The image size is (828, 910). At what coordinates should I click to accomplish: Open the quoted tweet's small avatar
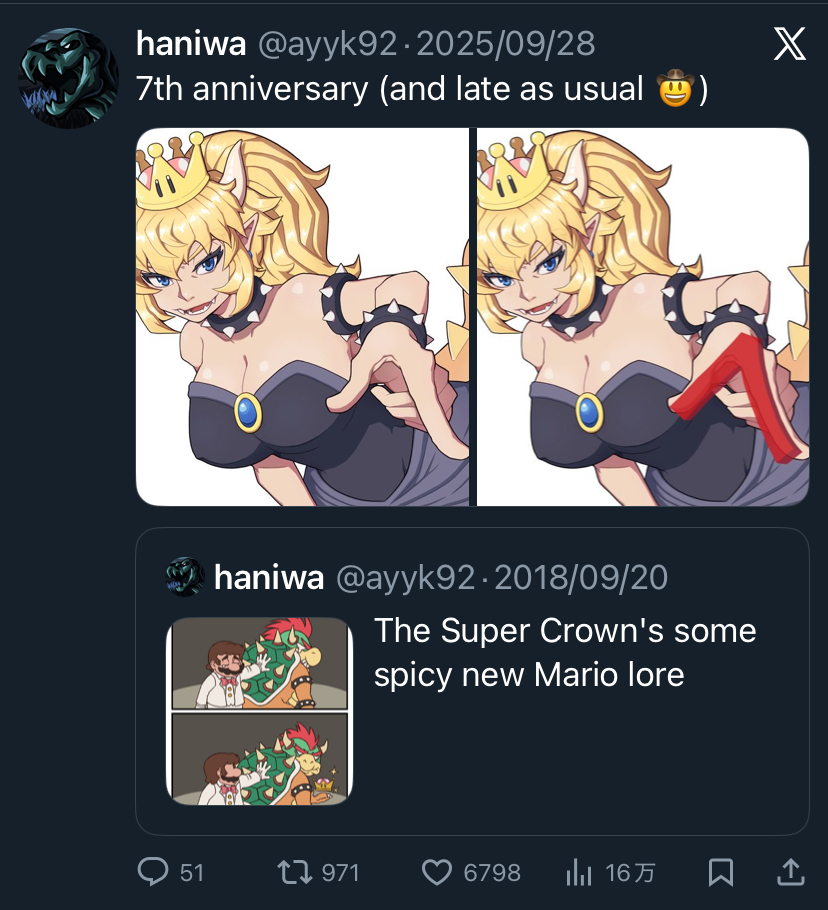point(185,577)
